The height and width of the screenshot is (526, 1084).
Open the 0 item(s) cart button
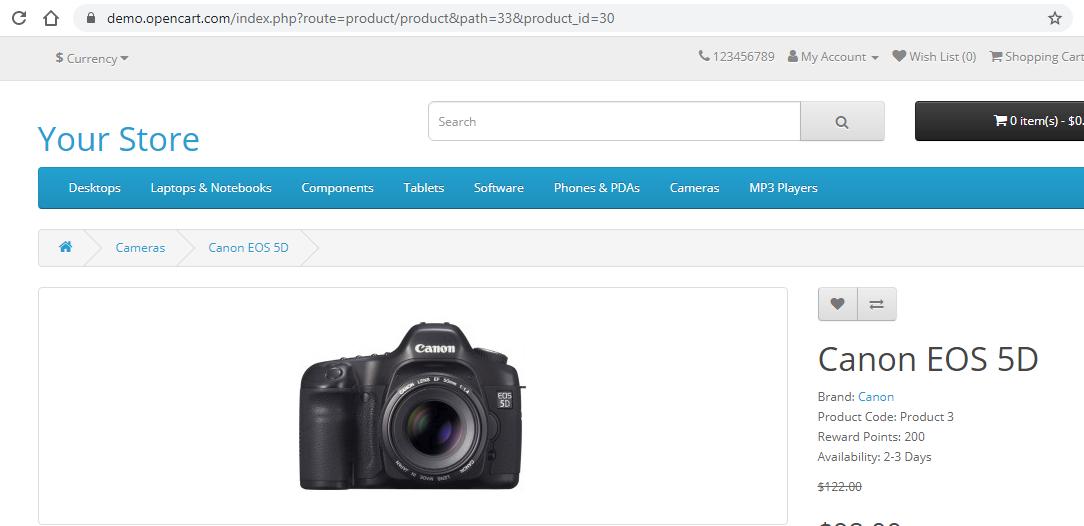coord(1000,121)
